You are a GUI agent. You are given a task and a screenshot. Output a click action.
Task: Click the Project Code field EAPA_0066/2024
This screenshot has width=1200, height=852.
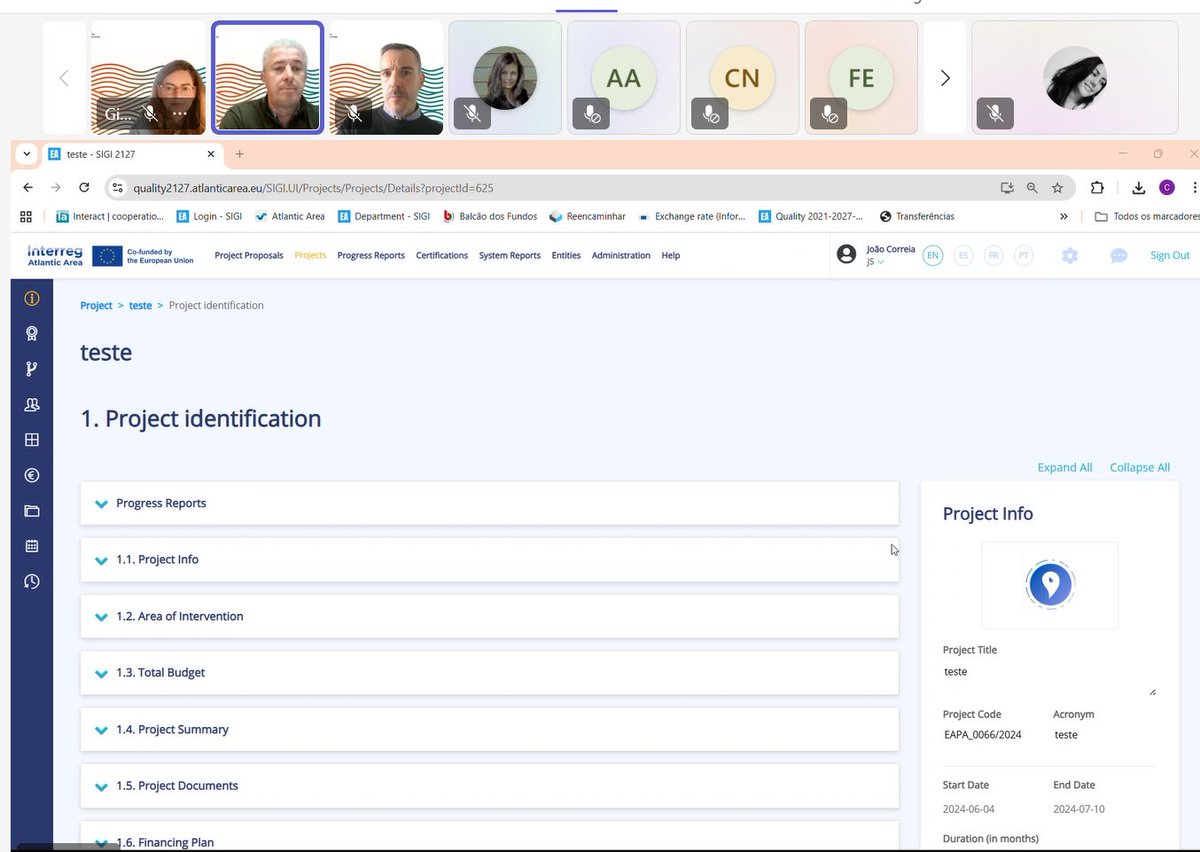point(983,734)
